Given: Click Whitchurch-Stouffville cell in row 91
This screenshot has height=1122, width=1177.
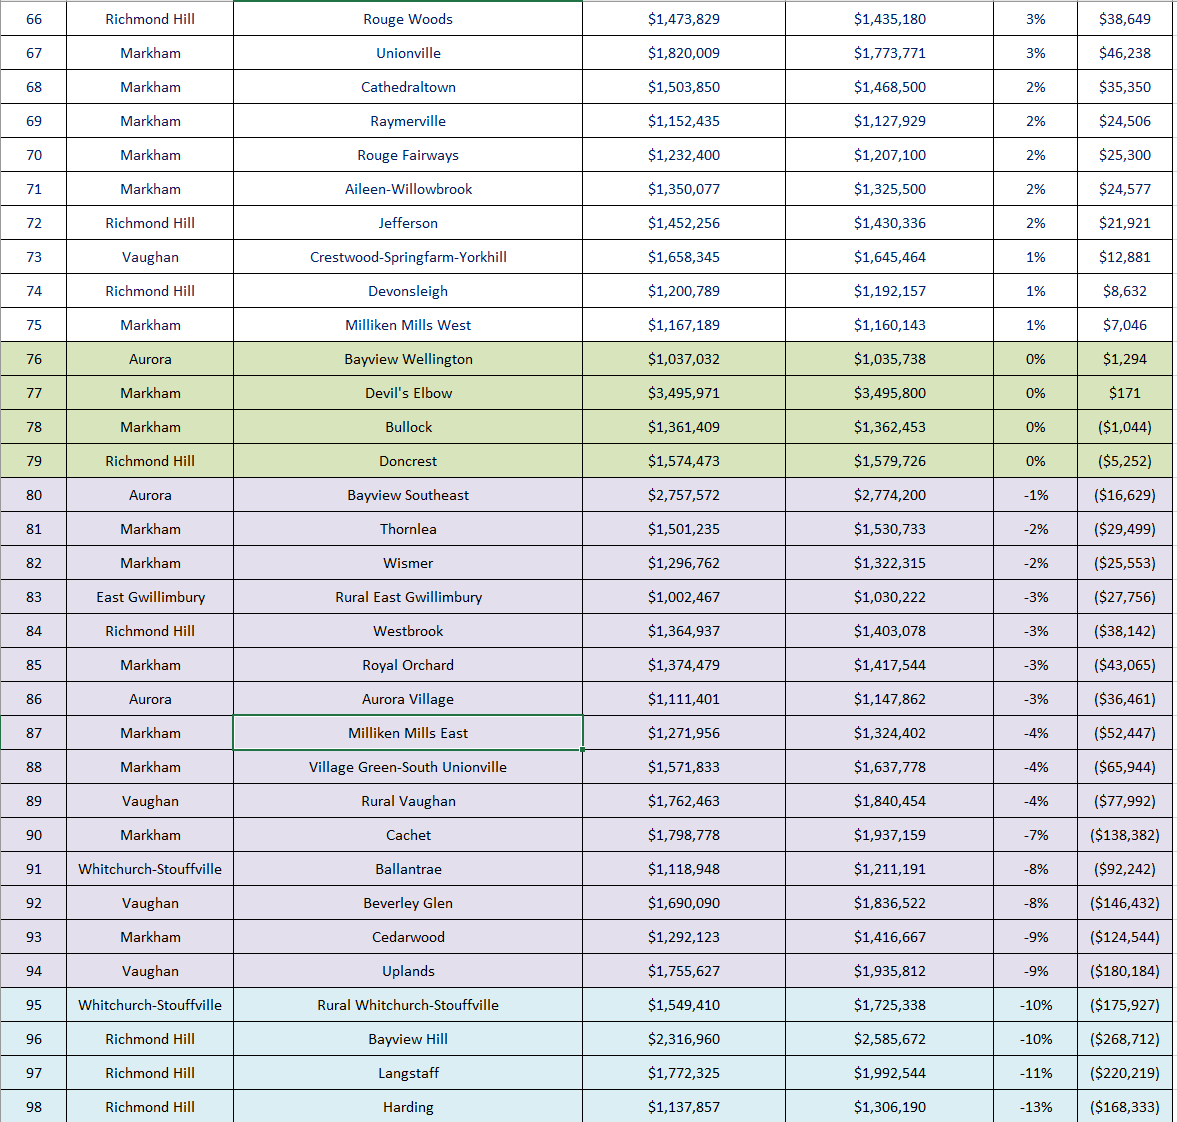Looking at the screenshot, I should coord(150,869).
